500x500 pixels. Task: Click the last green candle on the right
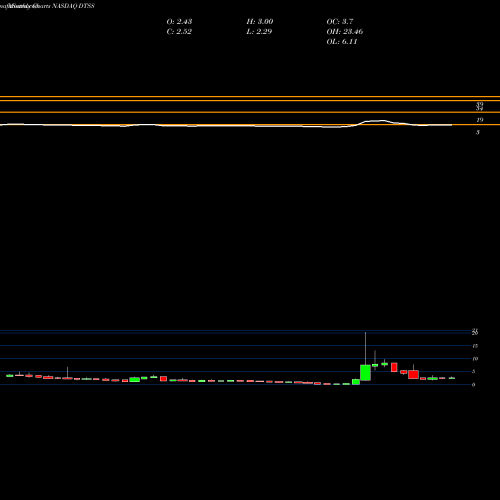pos(452,378)
